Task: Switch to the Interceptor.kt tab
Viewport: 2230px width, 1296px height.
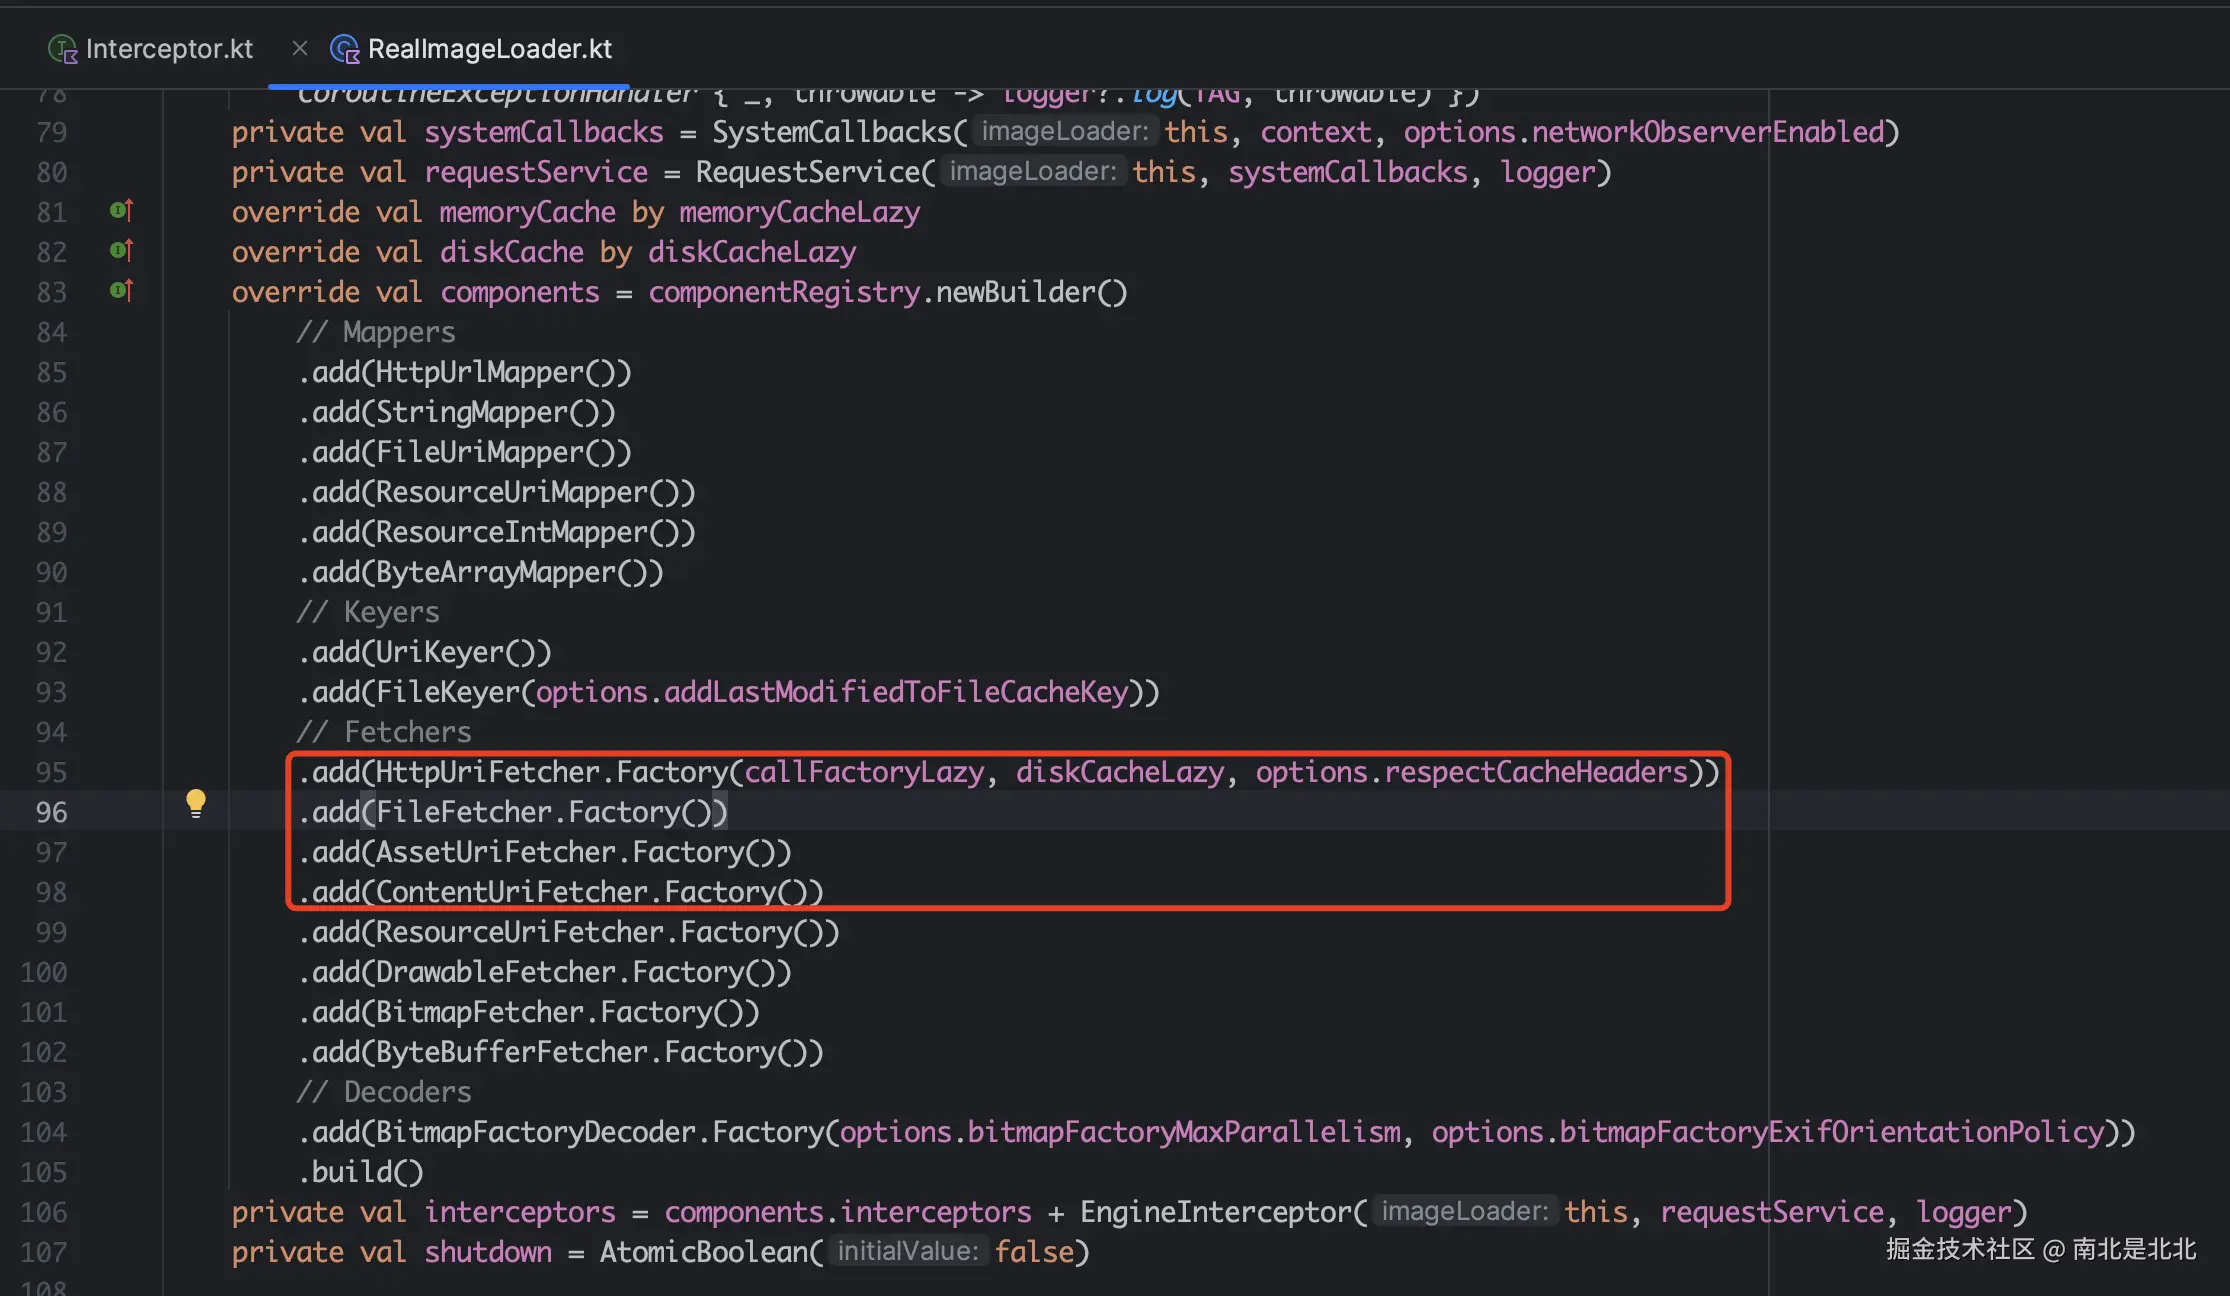Action: click(x=169, y=49)
